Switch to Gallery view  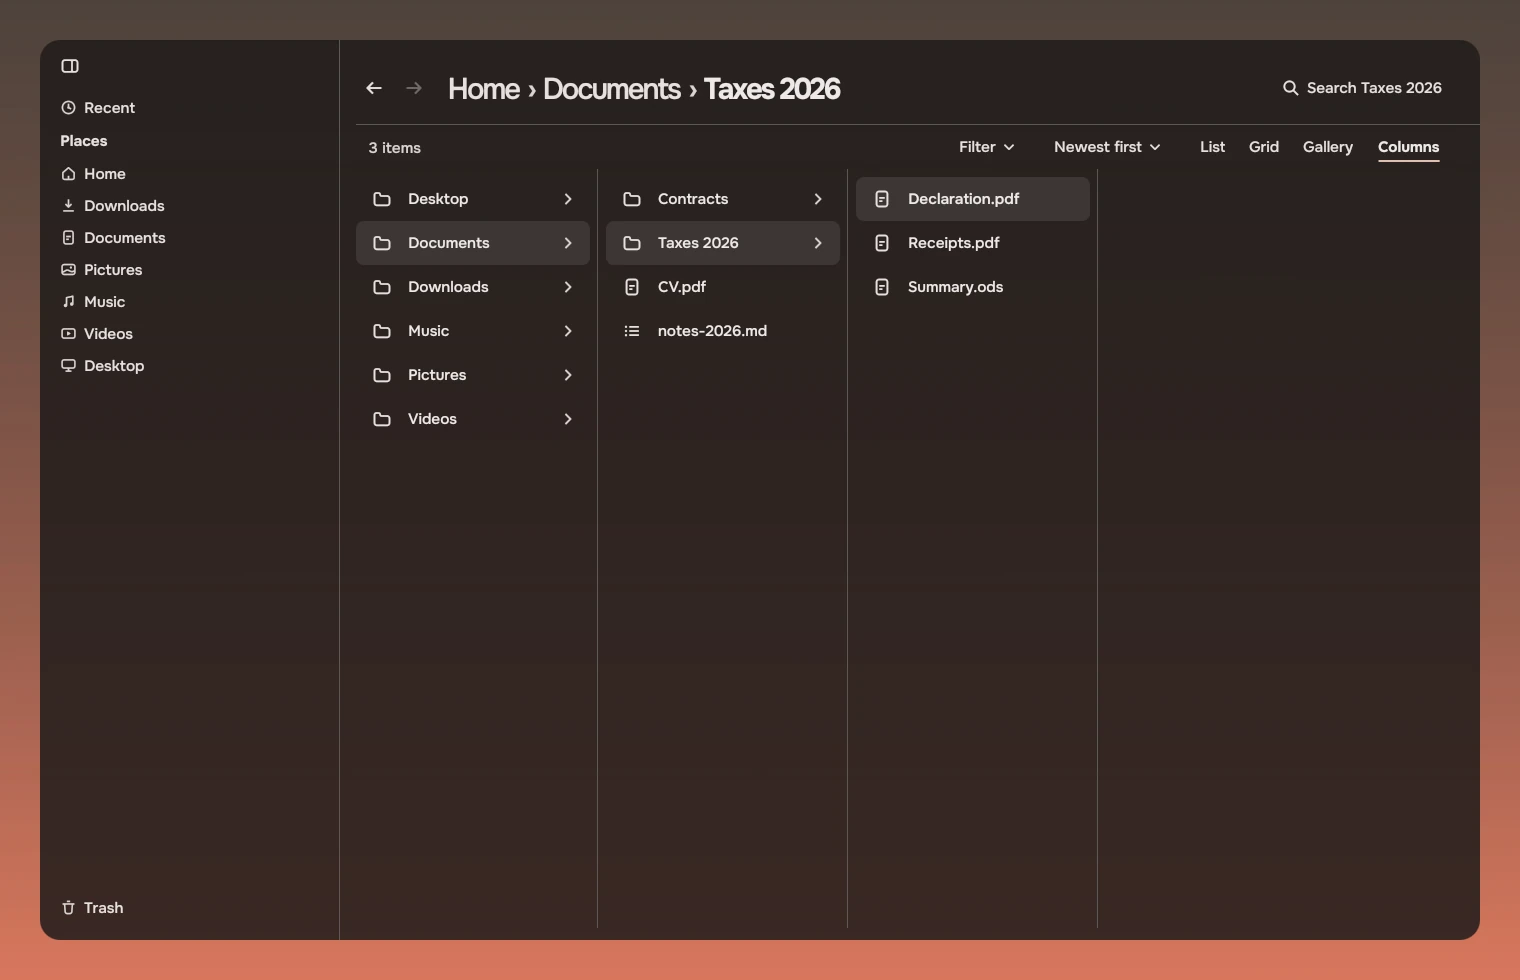point(1328,147)
